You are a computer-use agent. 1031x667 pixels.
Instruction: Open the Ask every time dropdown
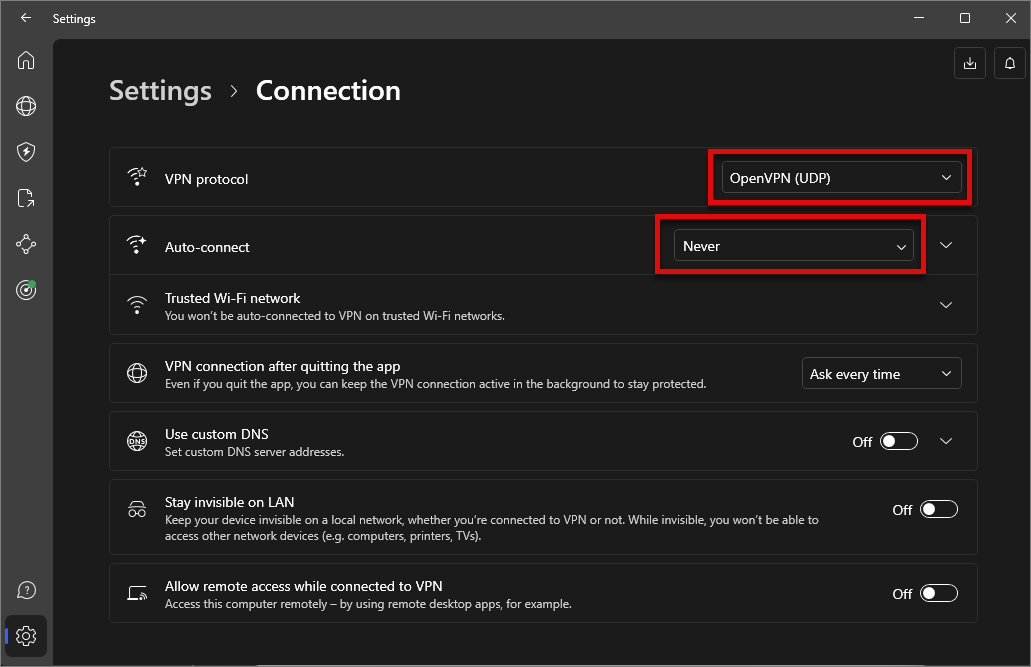tap(881, 374)
